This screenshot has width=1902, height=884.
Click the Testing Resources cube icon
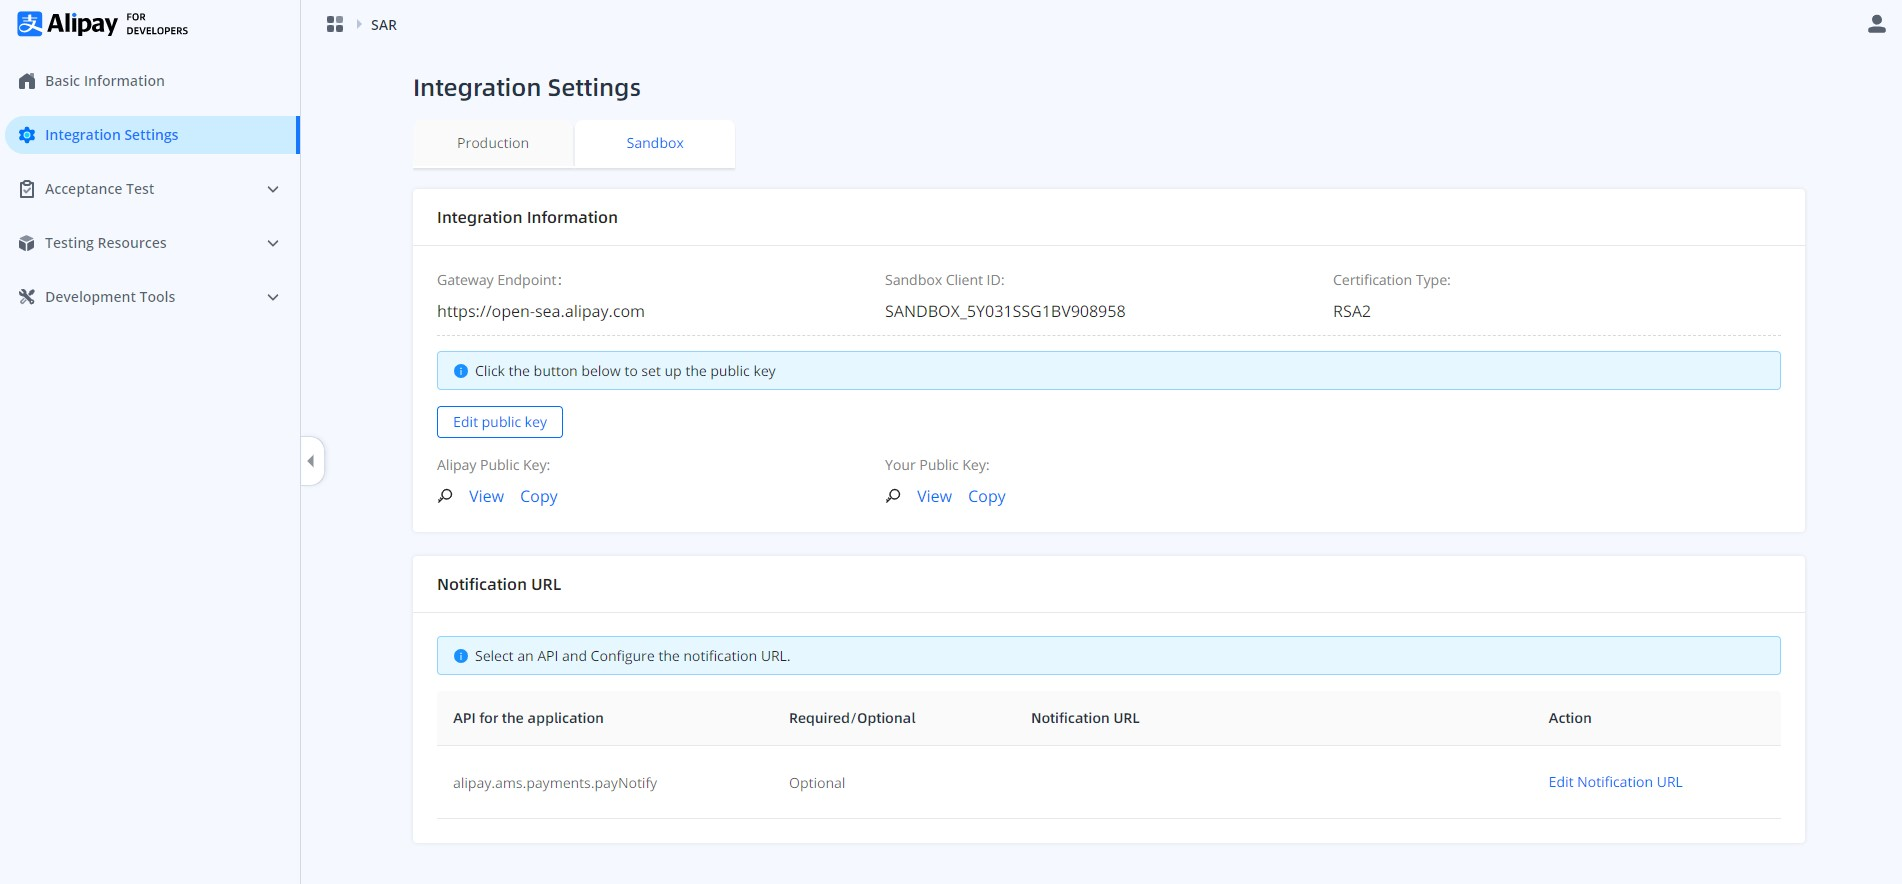(x=27, y=243)
